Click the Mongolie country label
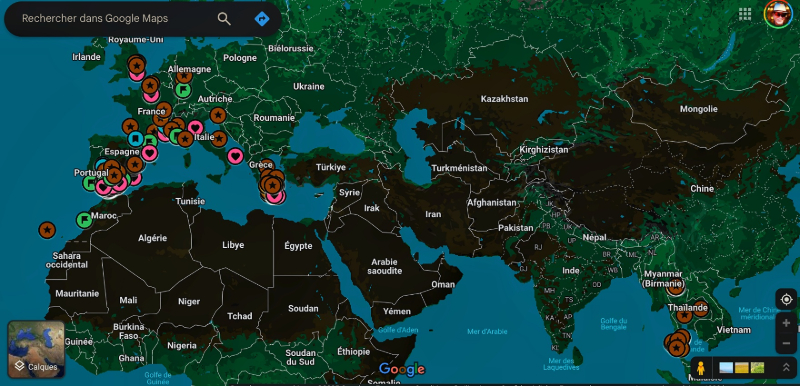The image size is (800, 386). click(698, 109)
